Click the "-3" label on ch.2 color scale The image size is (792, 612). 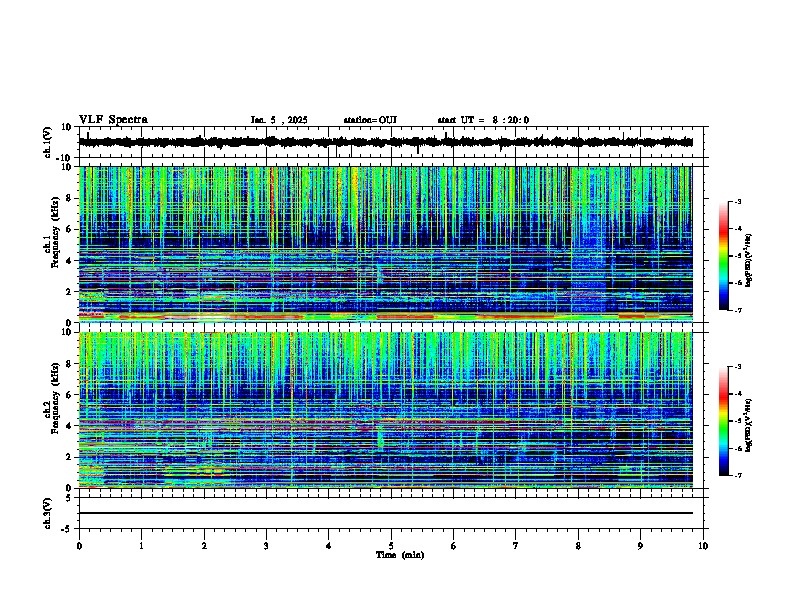coord(737,367)
